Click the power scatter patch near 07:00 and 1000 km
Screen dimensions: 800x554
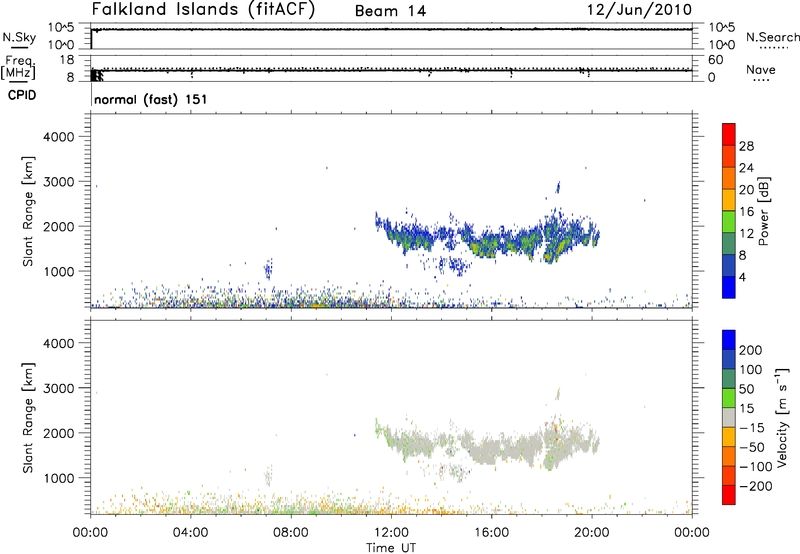(268, 269)
